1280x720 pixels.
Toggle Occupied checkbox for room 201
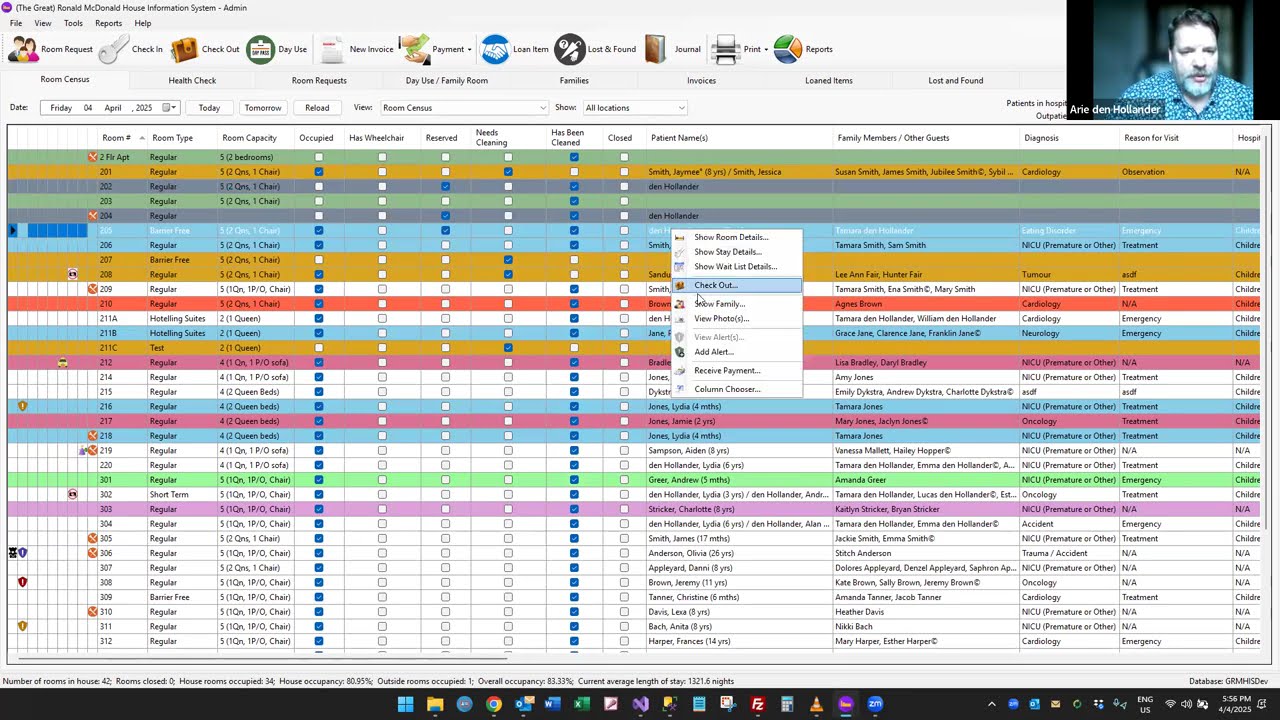pos(319,172)
